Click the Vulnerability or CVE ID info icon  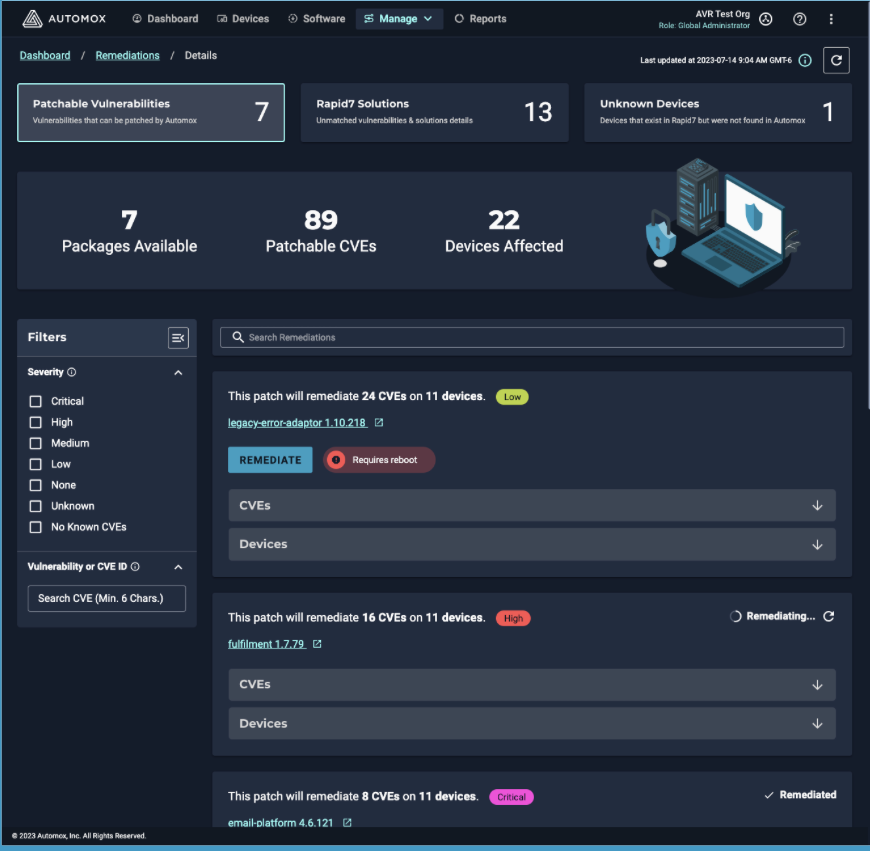135,566
